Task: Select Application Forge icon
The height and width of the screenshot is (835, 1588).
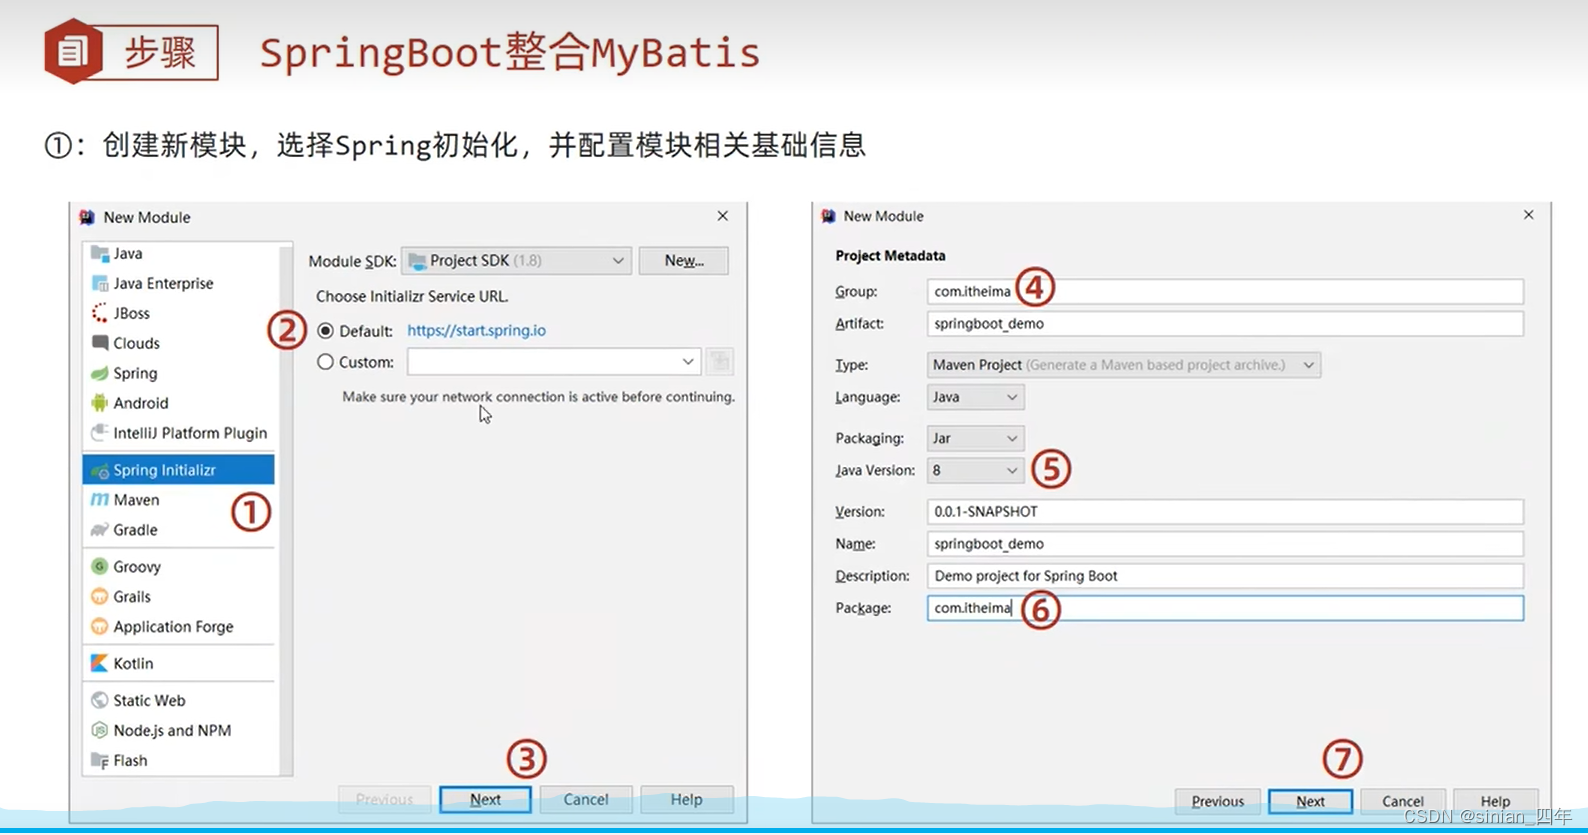Action: click(x=100, y=628)
